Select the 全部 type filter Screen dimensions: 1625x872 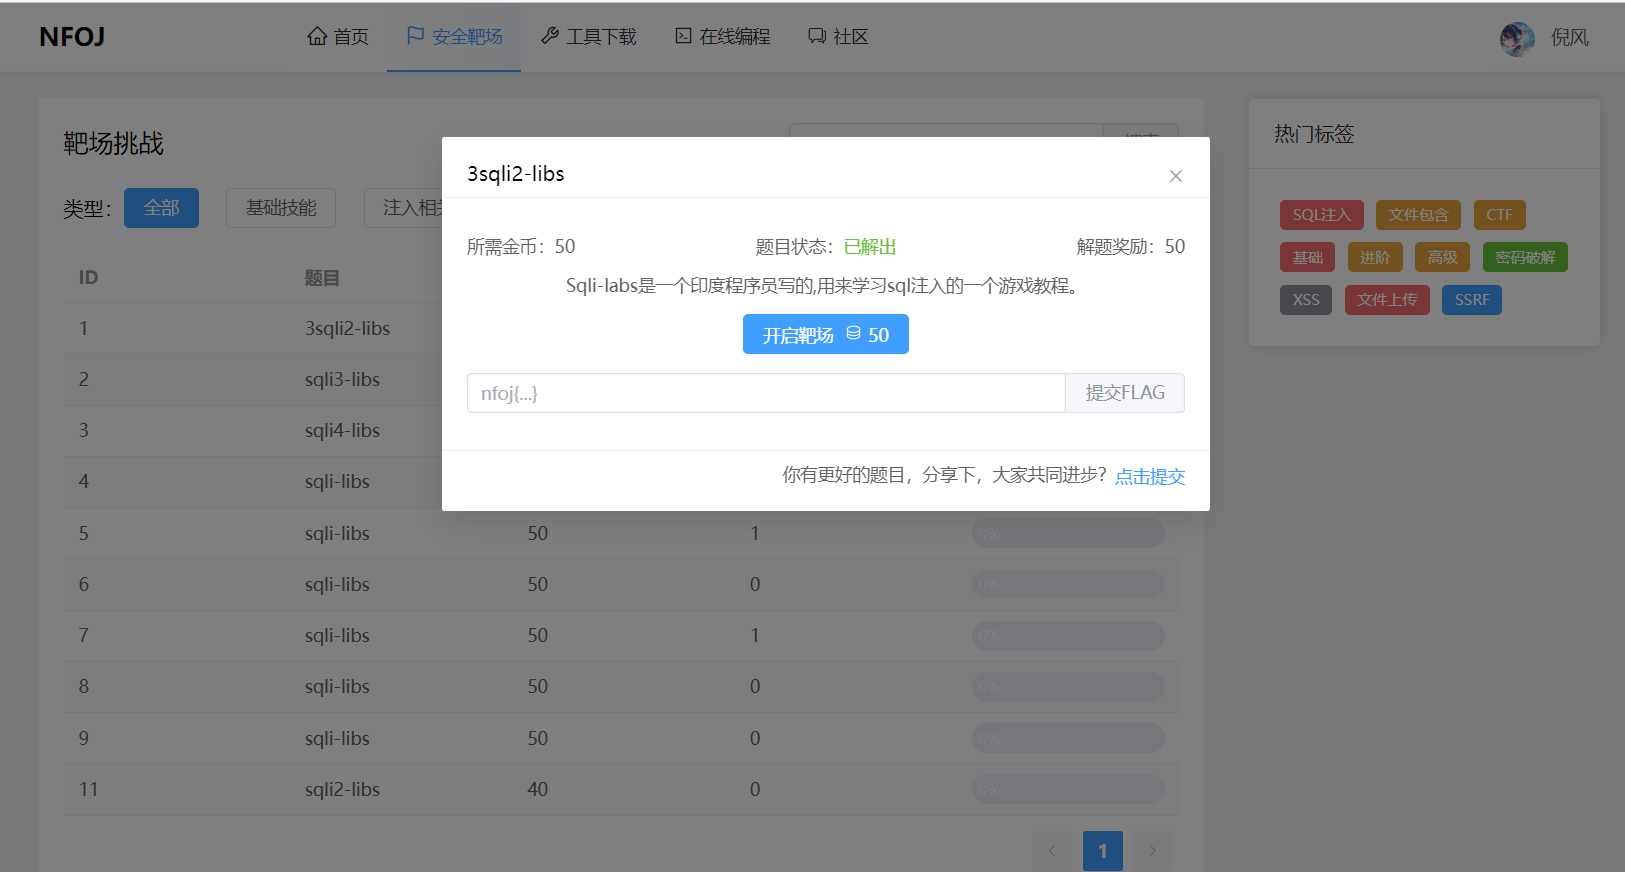click(x=161, y=208)
